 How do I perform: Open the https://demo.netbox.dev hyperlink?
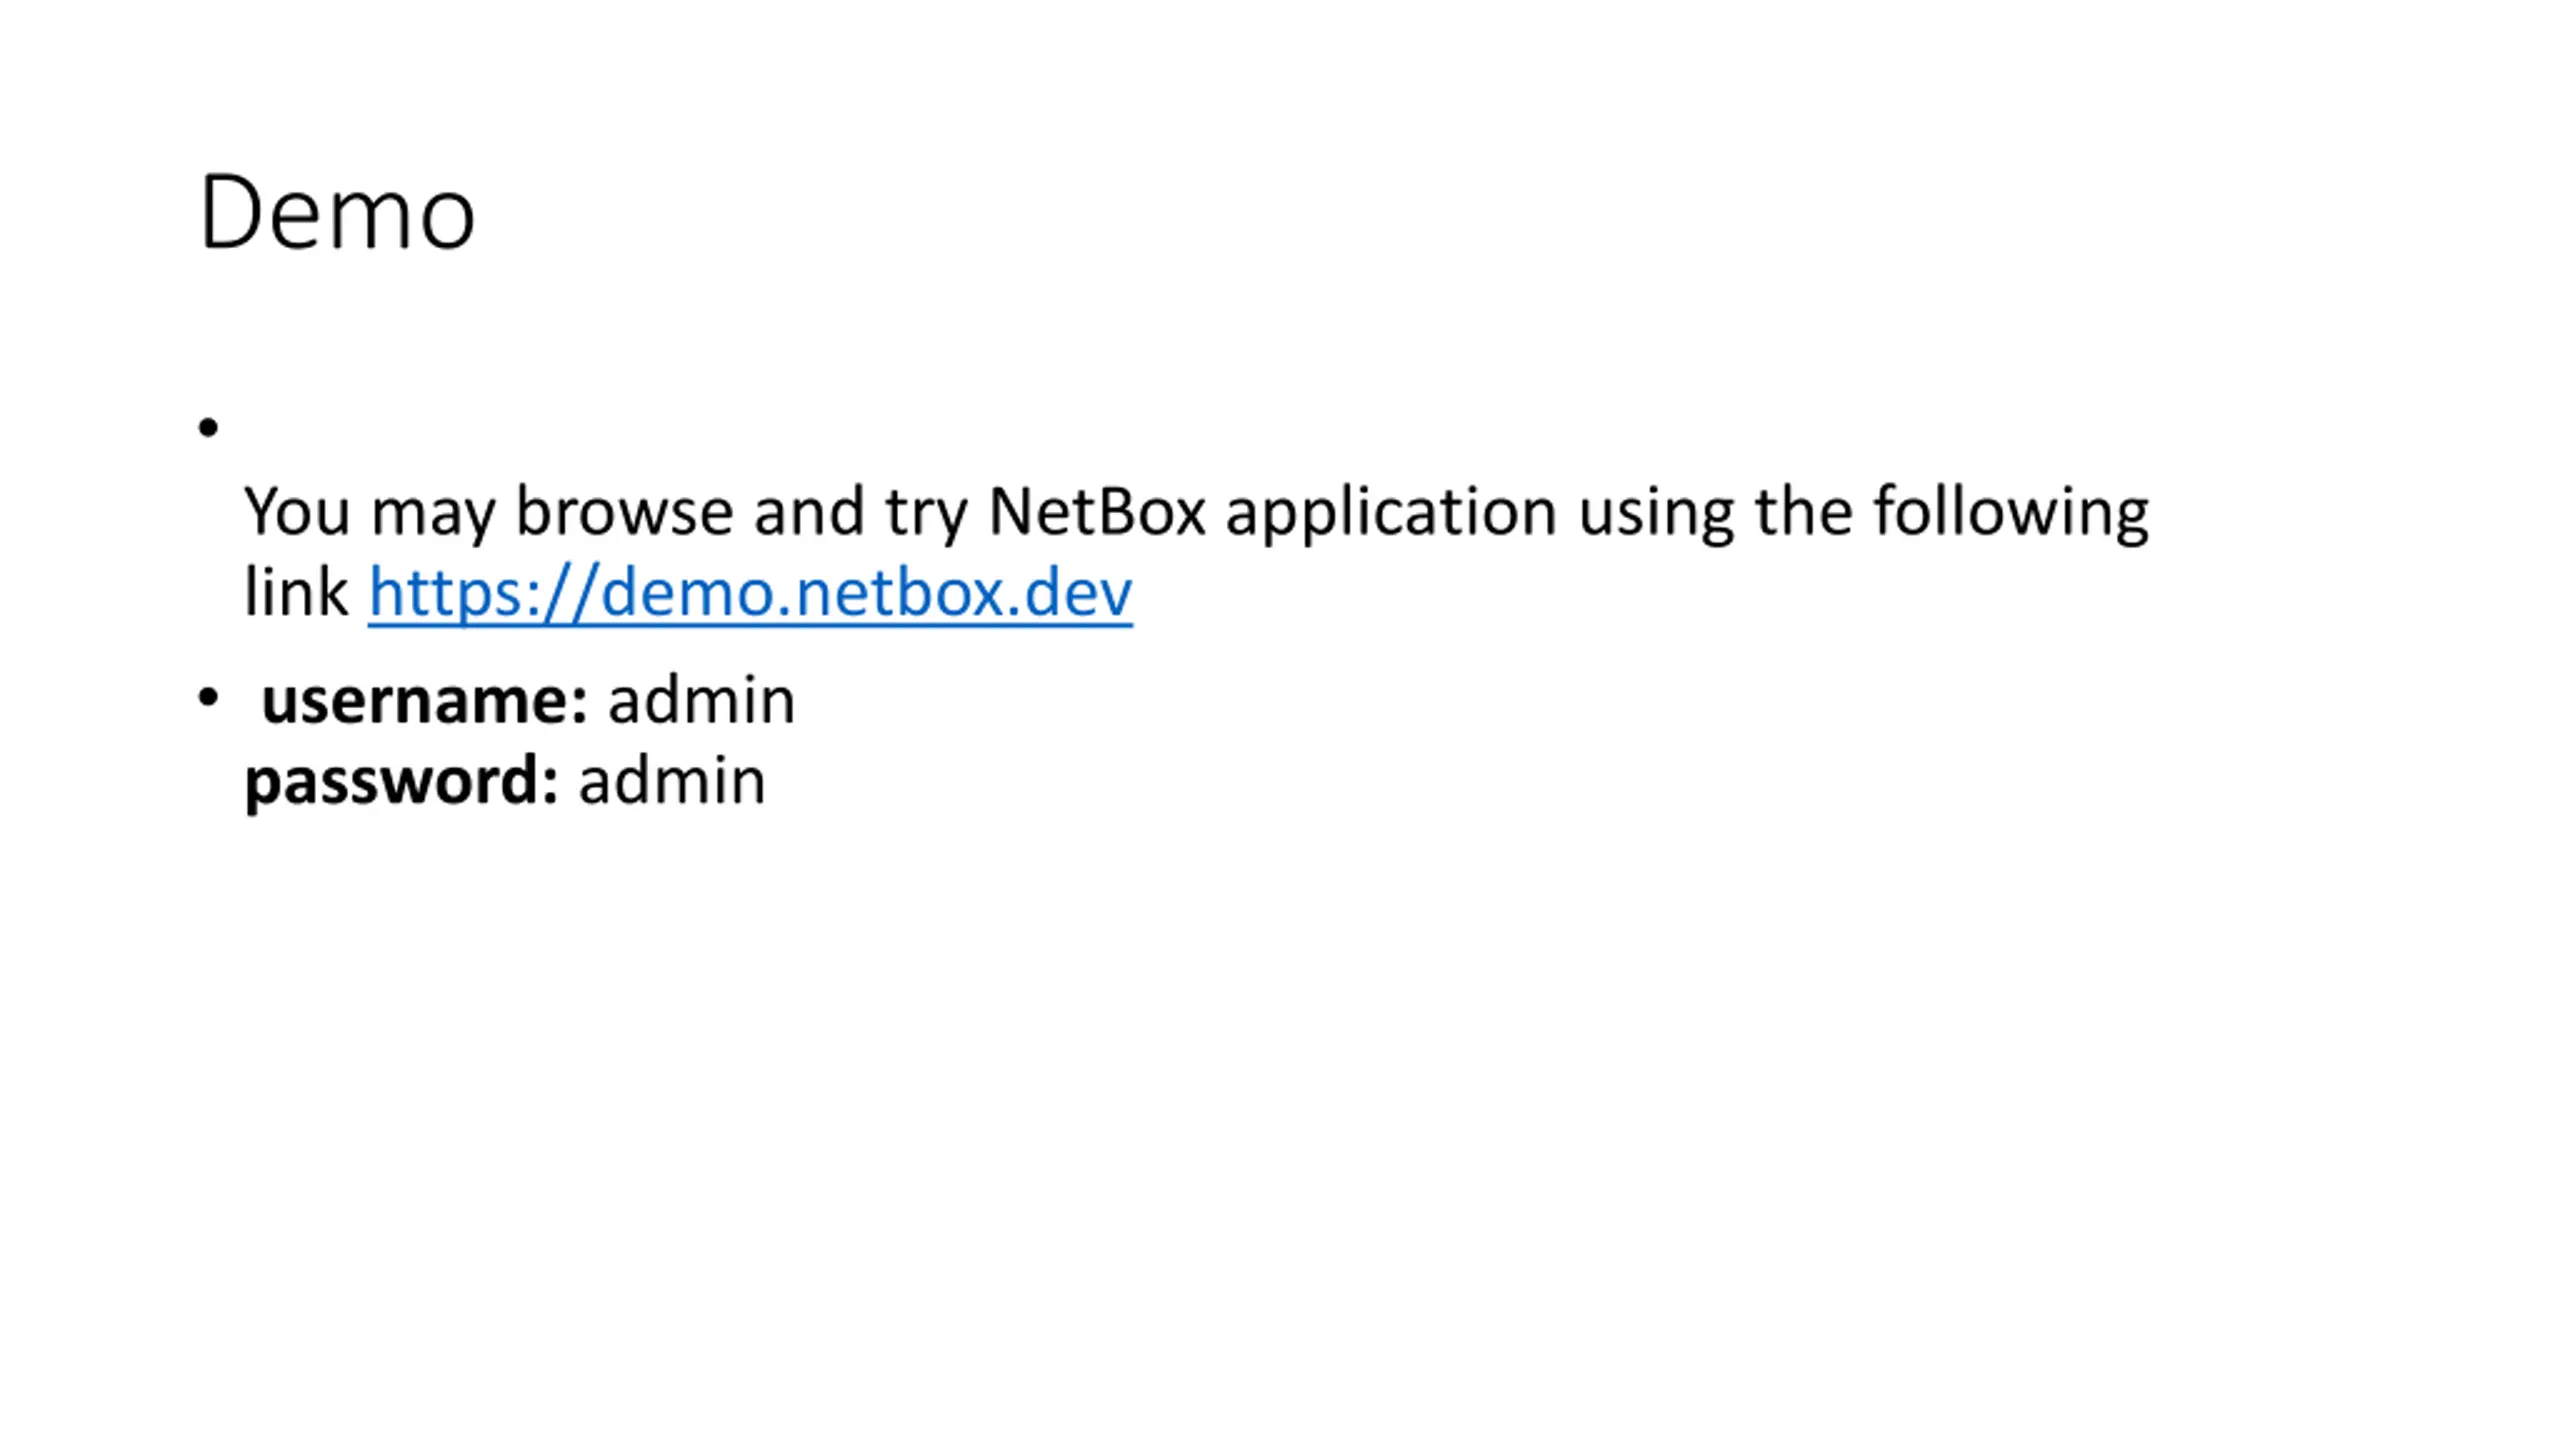click(x=750, y=593)
